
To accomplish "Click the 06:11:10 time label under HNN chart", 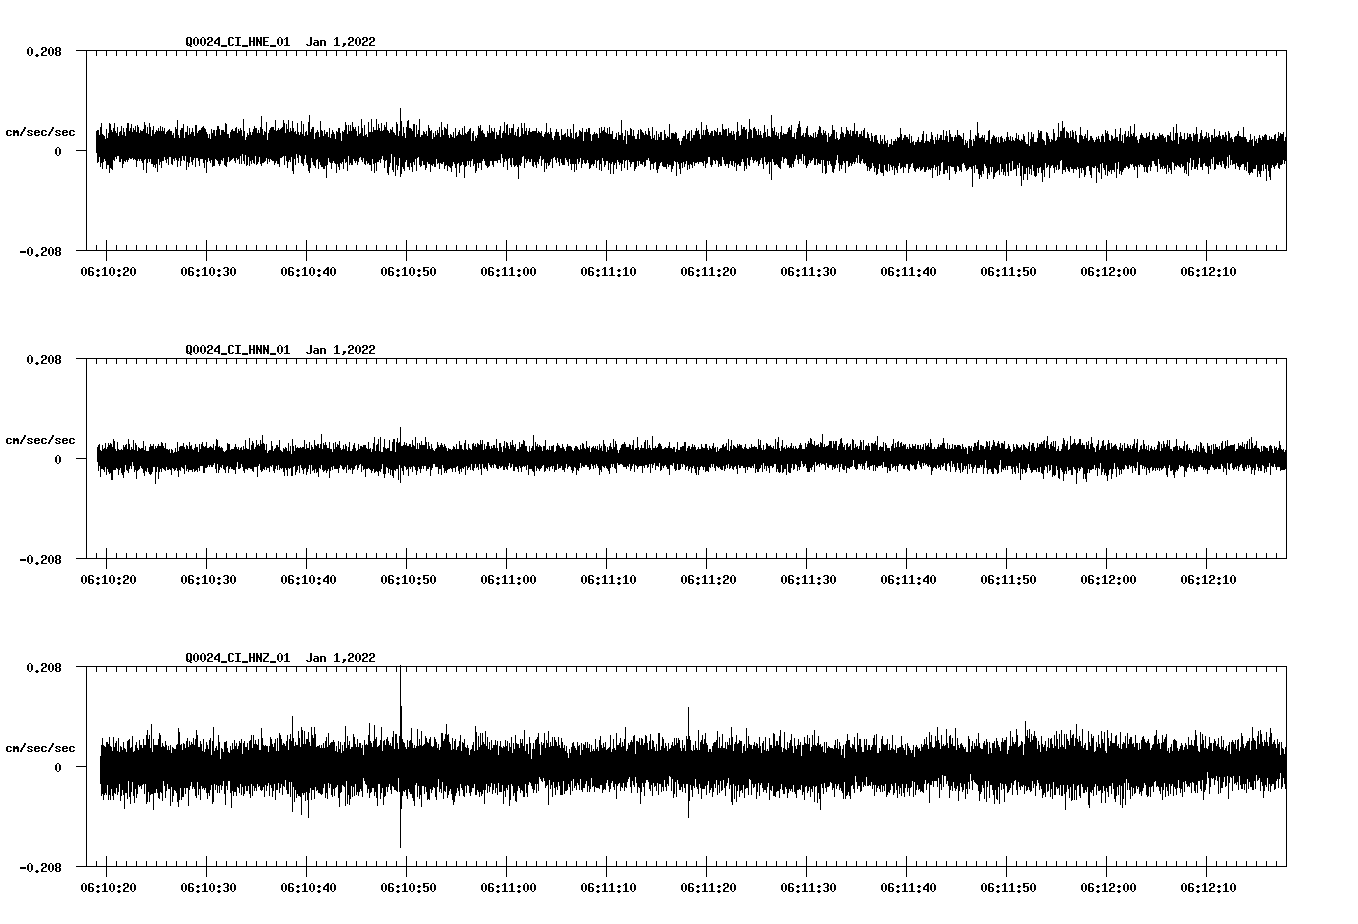I will [x=608, y=580].
